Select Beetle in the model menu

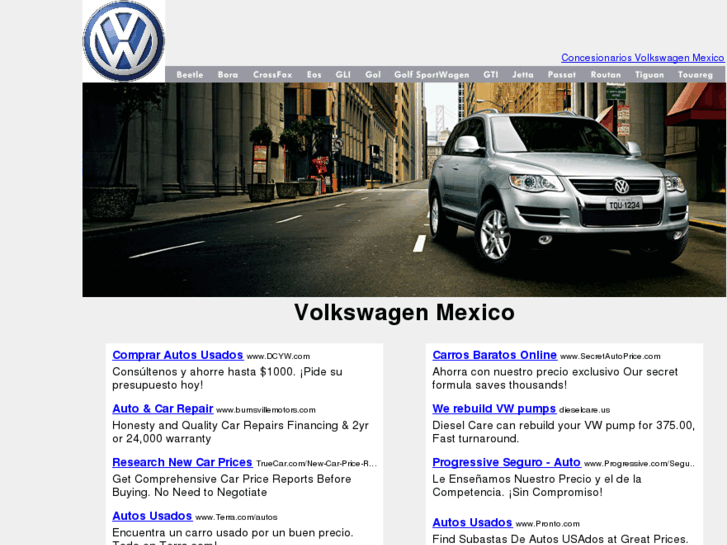(190, 75)
